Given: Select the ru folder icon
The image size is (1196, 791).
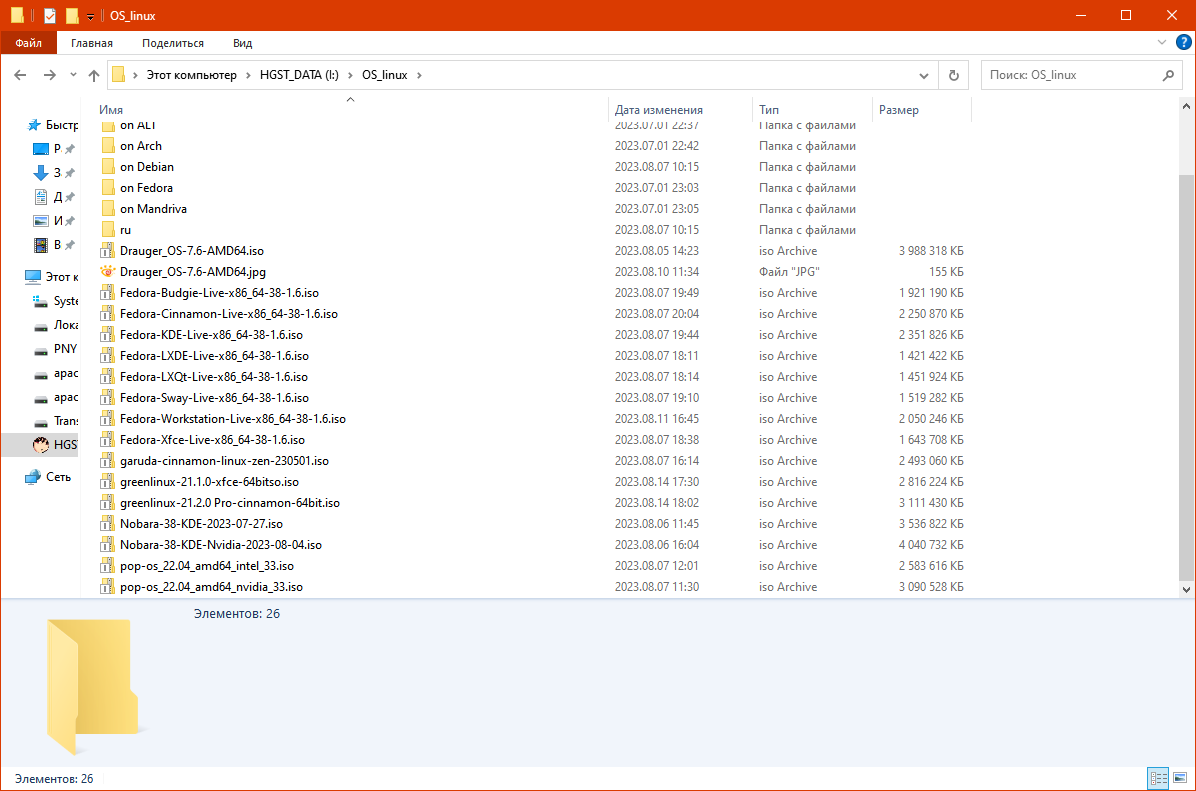Looking at the screenshot, I should 108,230.
